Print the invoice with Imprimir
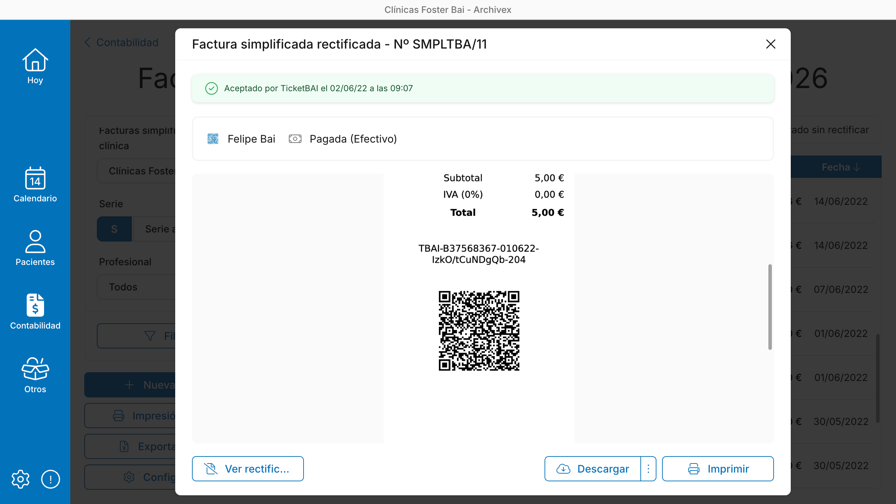This screenshot has width=896, height=504. pyautogui.click(x=718, y=469)
